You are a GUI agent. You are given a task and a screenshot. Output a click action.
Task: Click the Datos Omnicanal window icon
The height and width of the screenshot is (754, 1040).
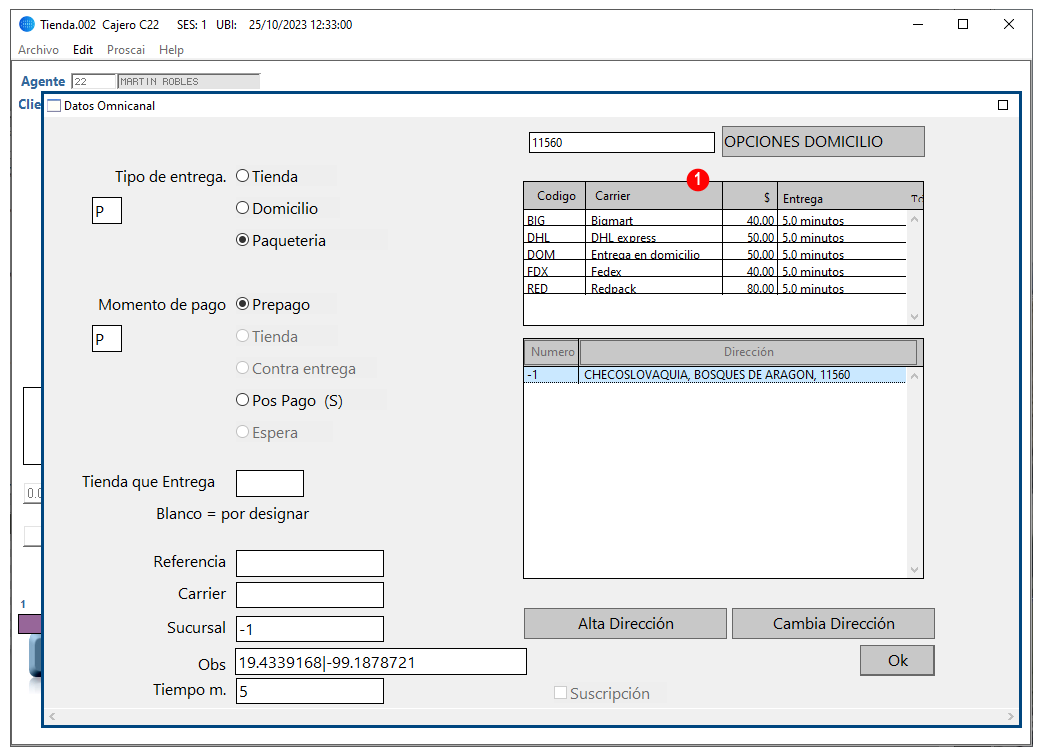tap(54, 106)
